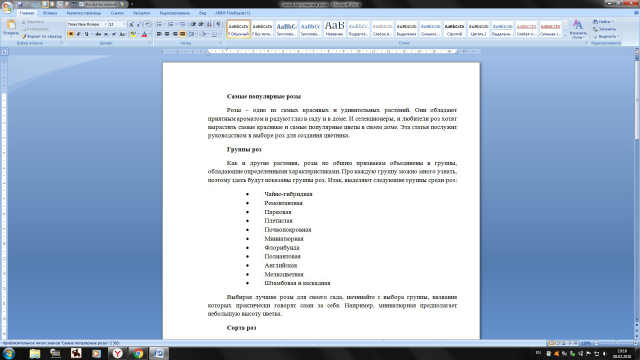The height and width of the screenshot is (360, 640).
Task: Apply red font color
Action: [x=144, y=34]
